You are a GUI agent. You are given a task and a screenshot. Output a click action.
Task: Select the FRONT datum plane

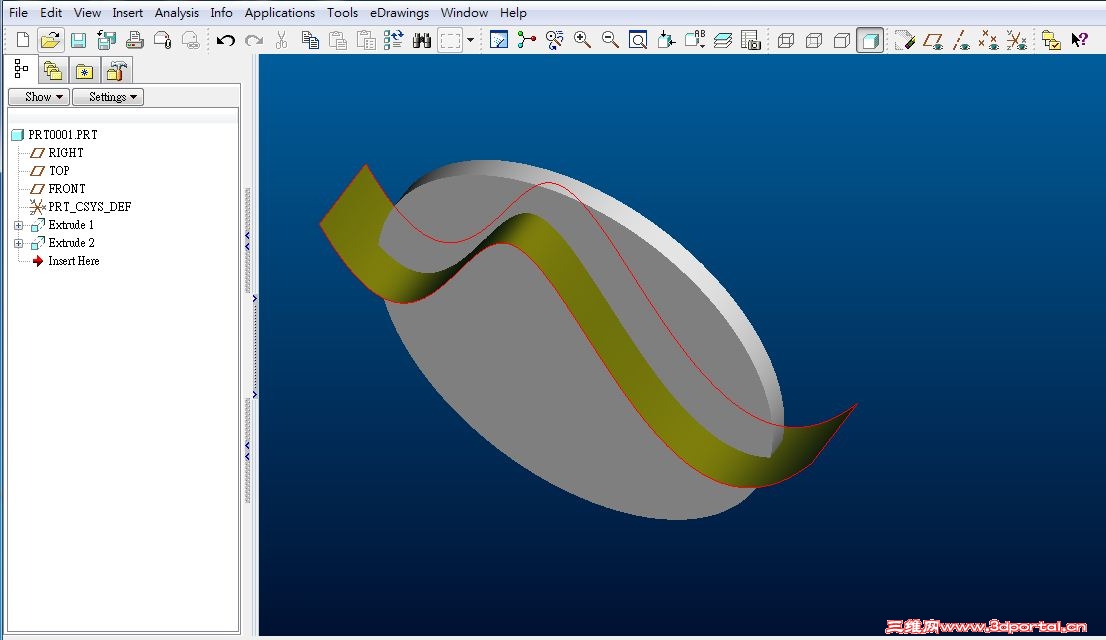click(67, 188)
